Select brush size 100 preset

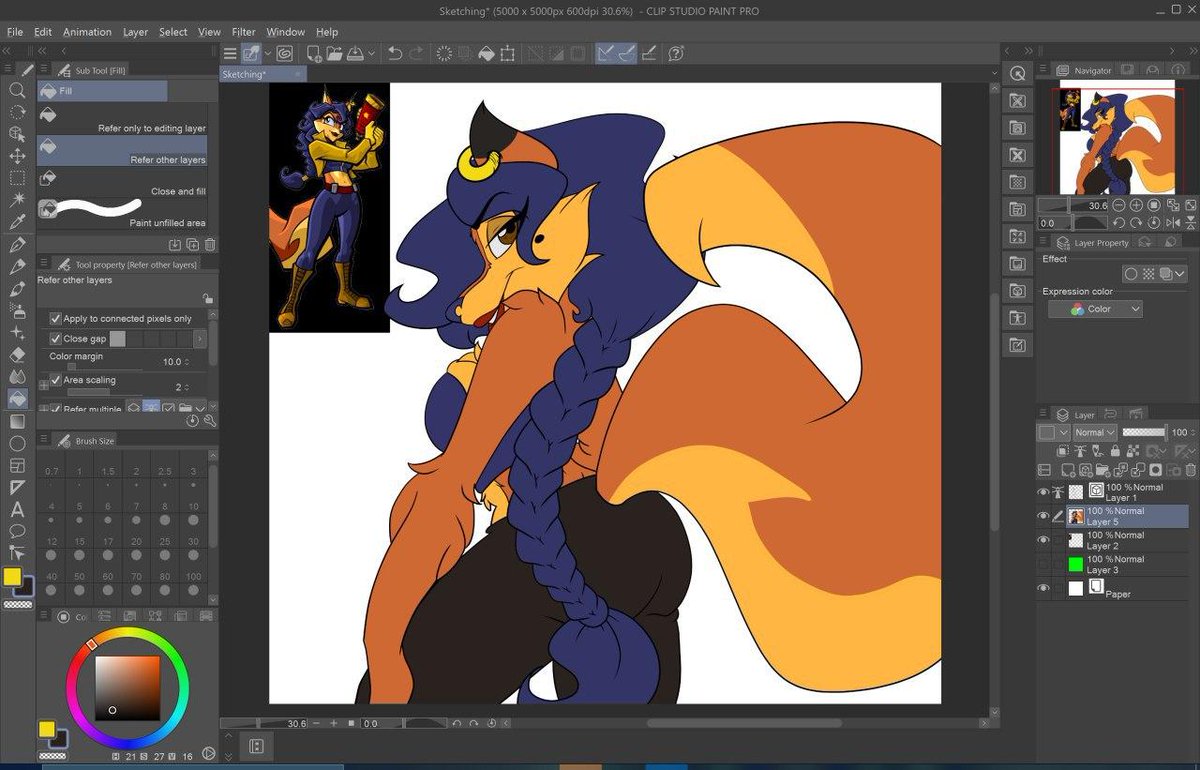pyautogui.click(x=193, y=584)
